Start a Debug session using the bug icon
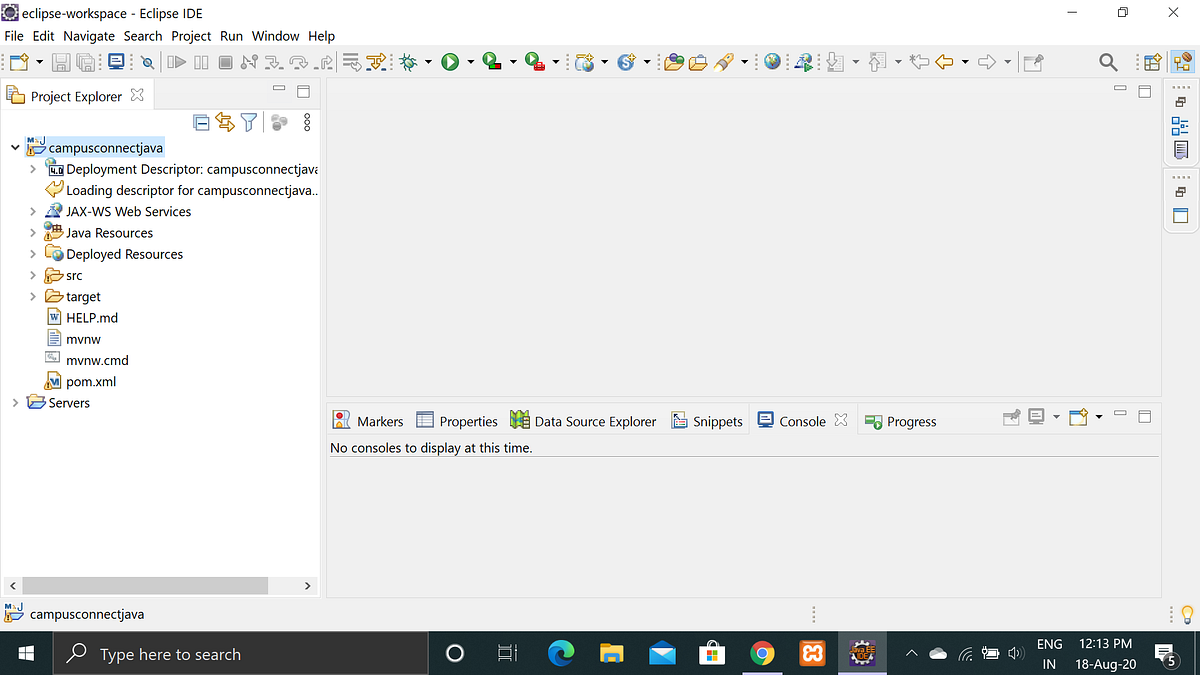This screenshot has height=675, width=1200. [x=408, y=62]
